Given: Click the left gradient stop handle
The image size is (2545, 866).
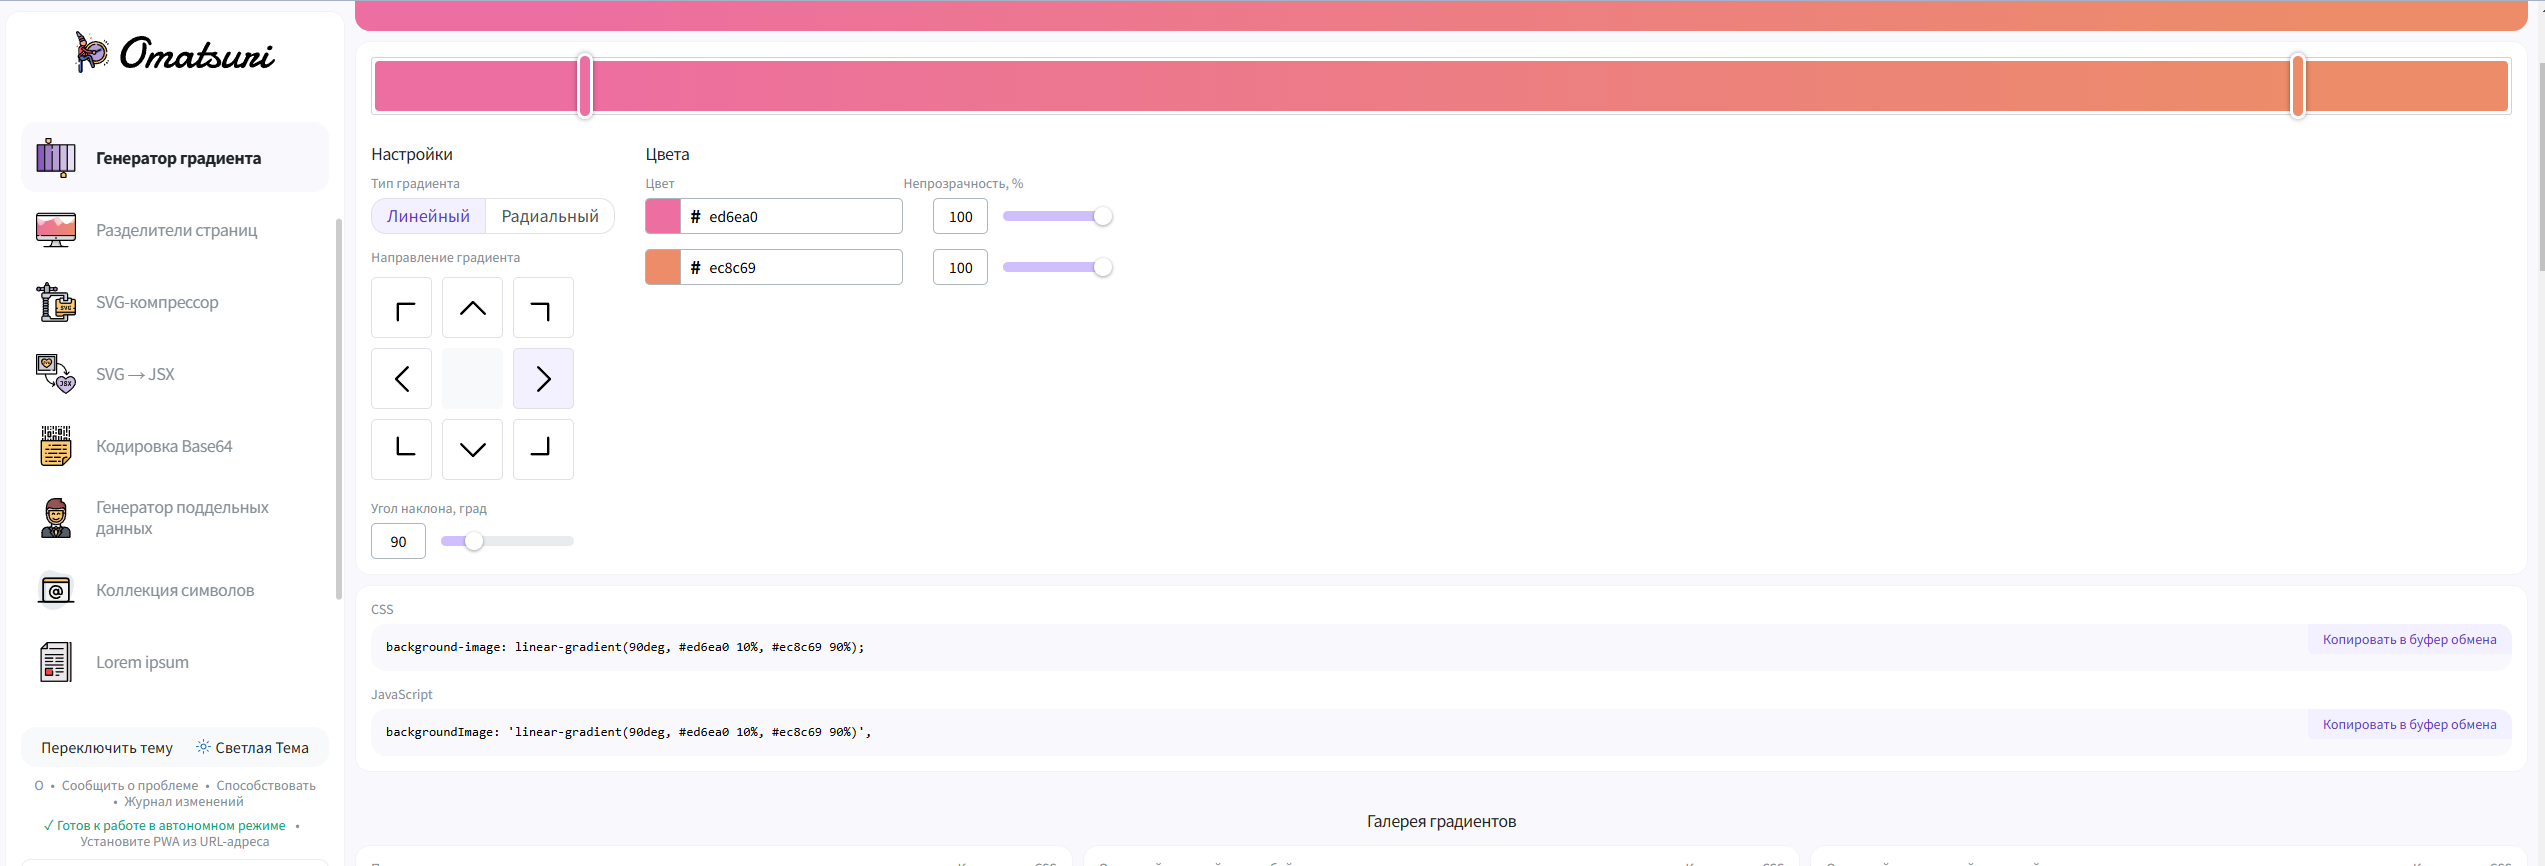Looking at the screenshot, I should (x=585, y=86).
